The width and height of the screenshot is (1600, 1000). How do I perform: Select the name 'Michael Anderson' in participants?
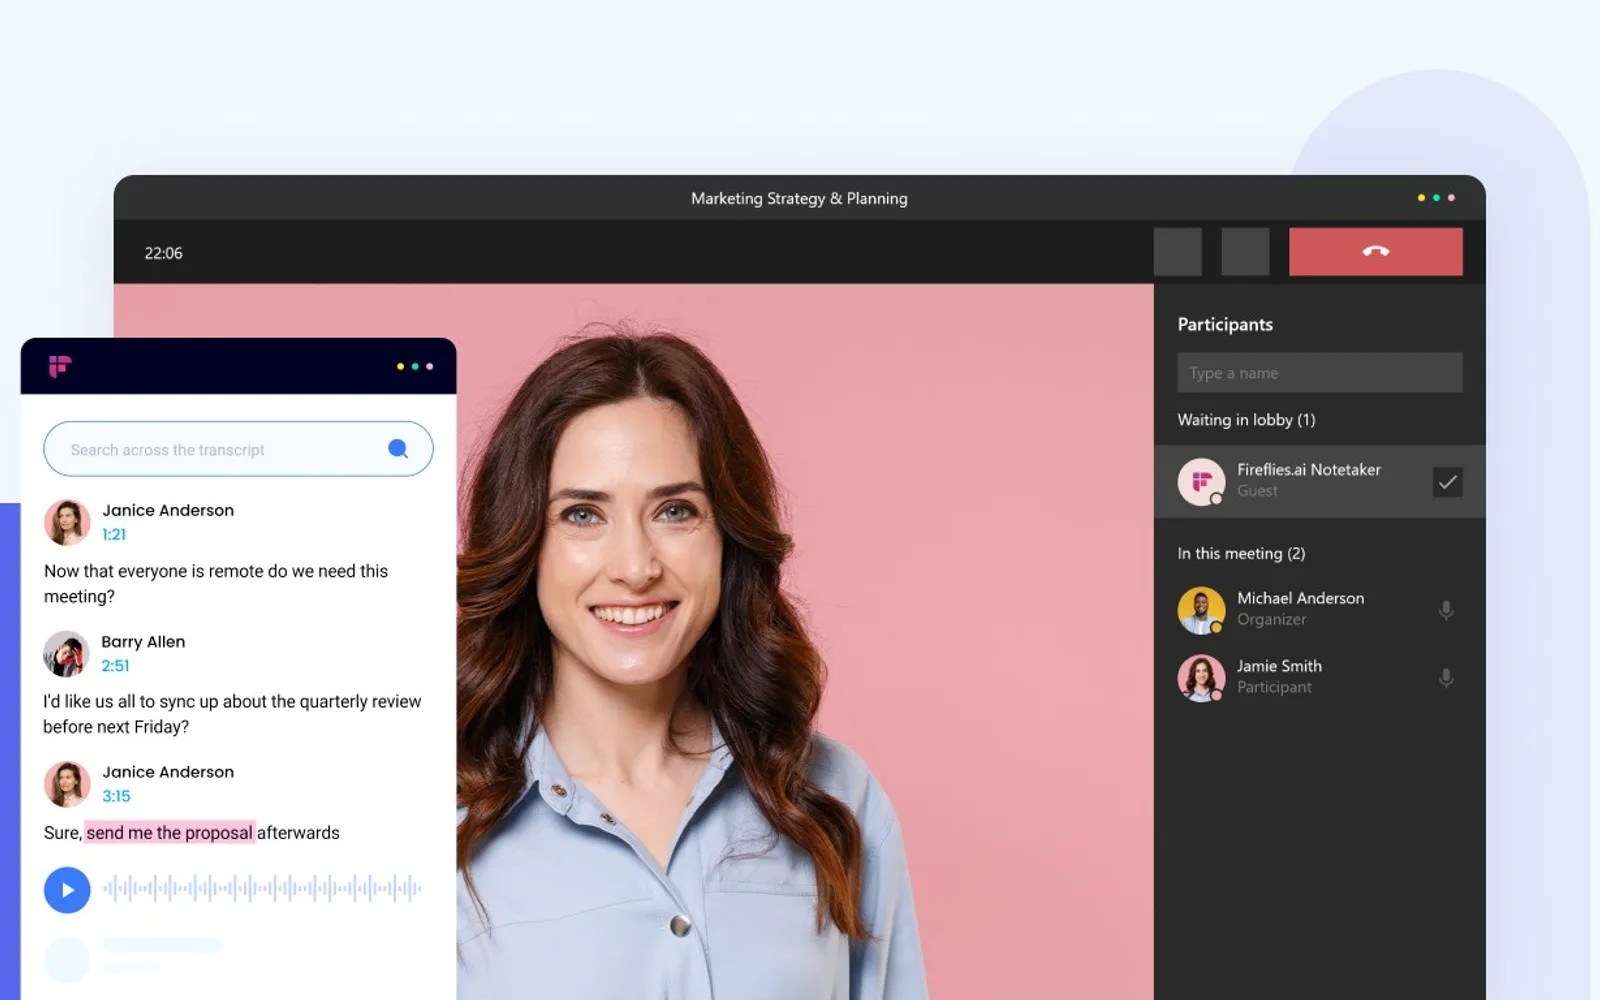pyautogui.click(x=1300, y=598)
